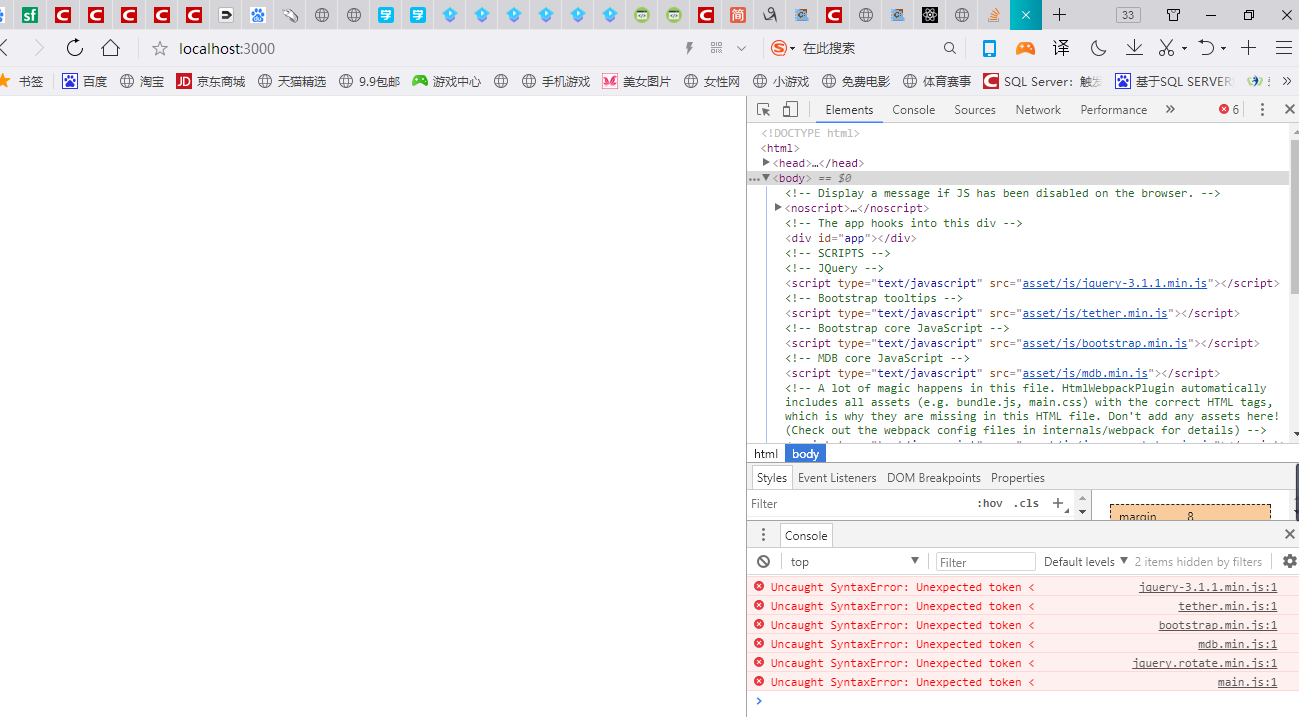Bookmark this page with the star
The height and width of the screenshot is (717, 1299).
pyautogui.click(x=159, y=48)
